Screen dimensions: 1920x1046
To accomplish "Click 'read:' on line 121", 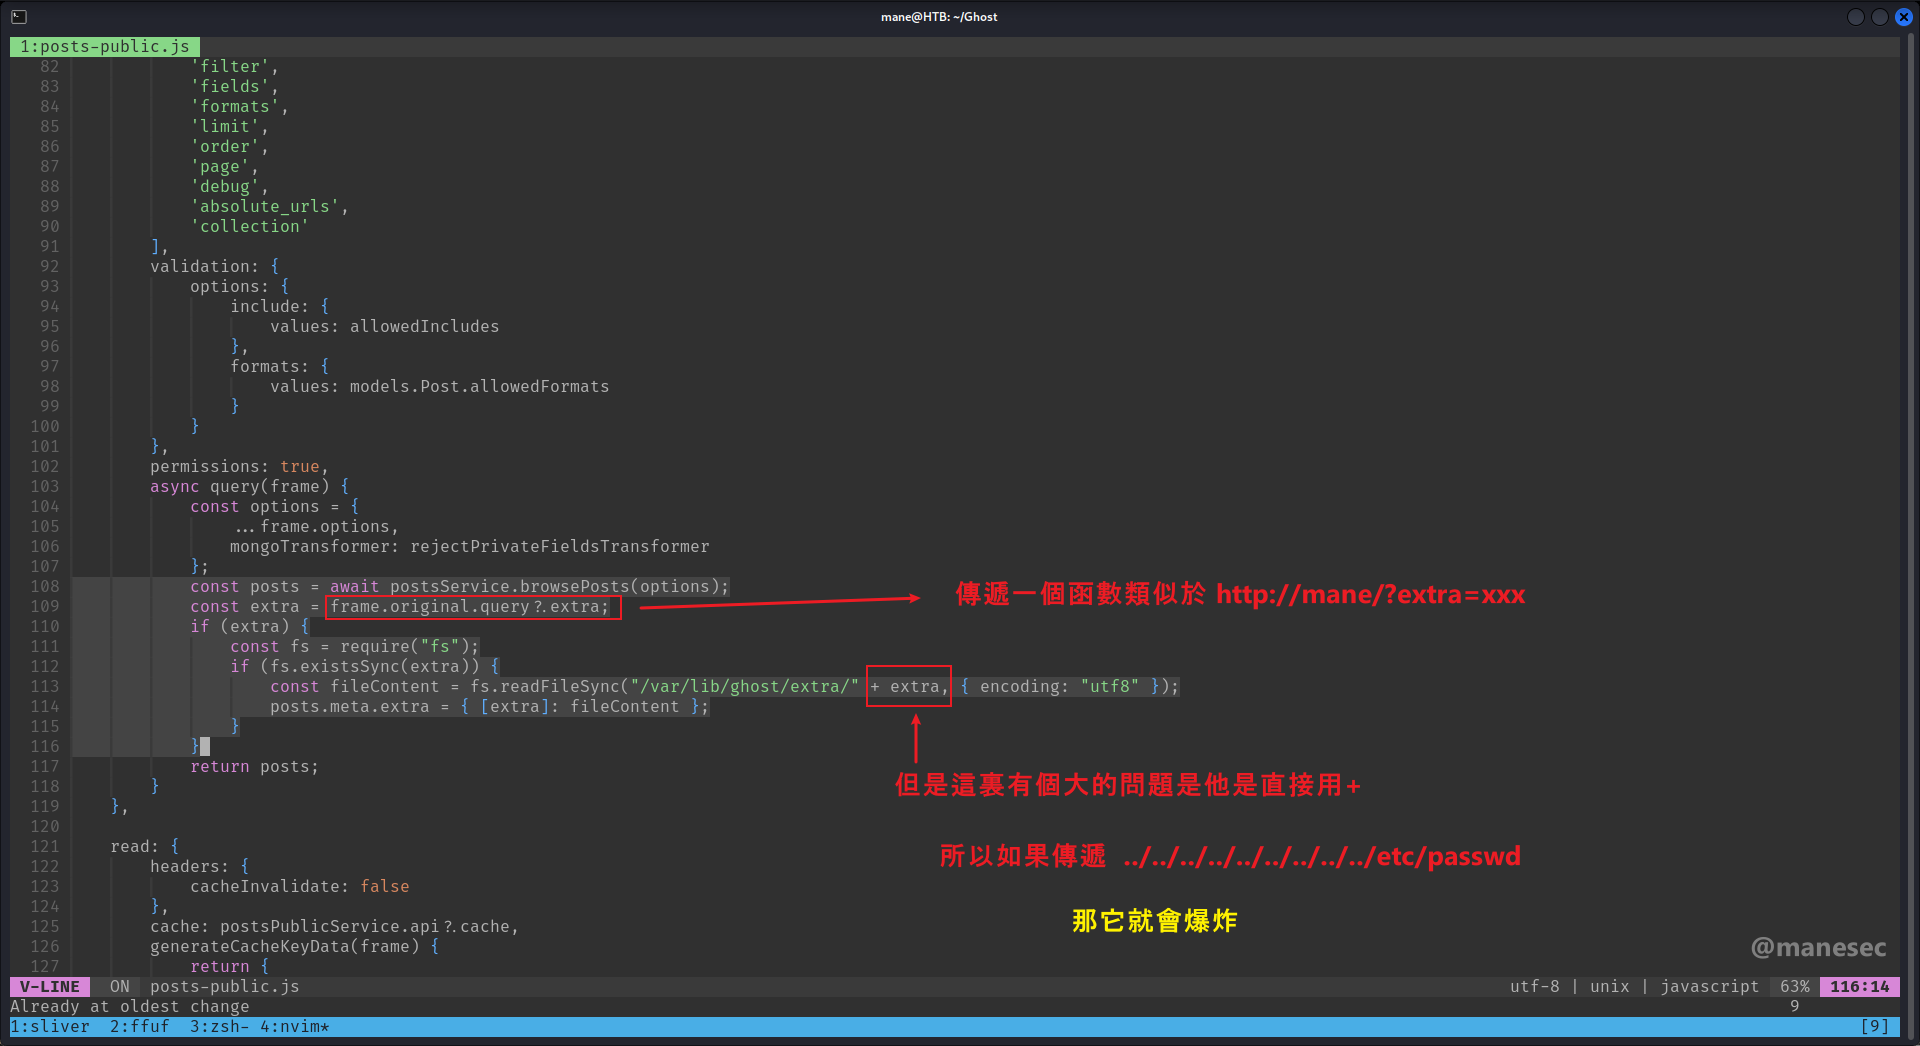I will 135,847.
